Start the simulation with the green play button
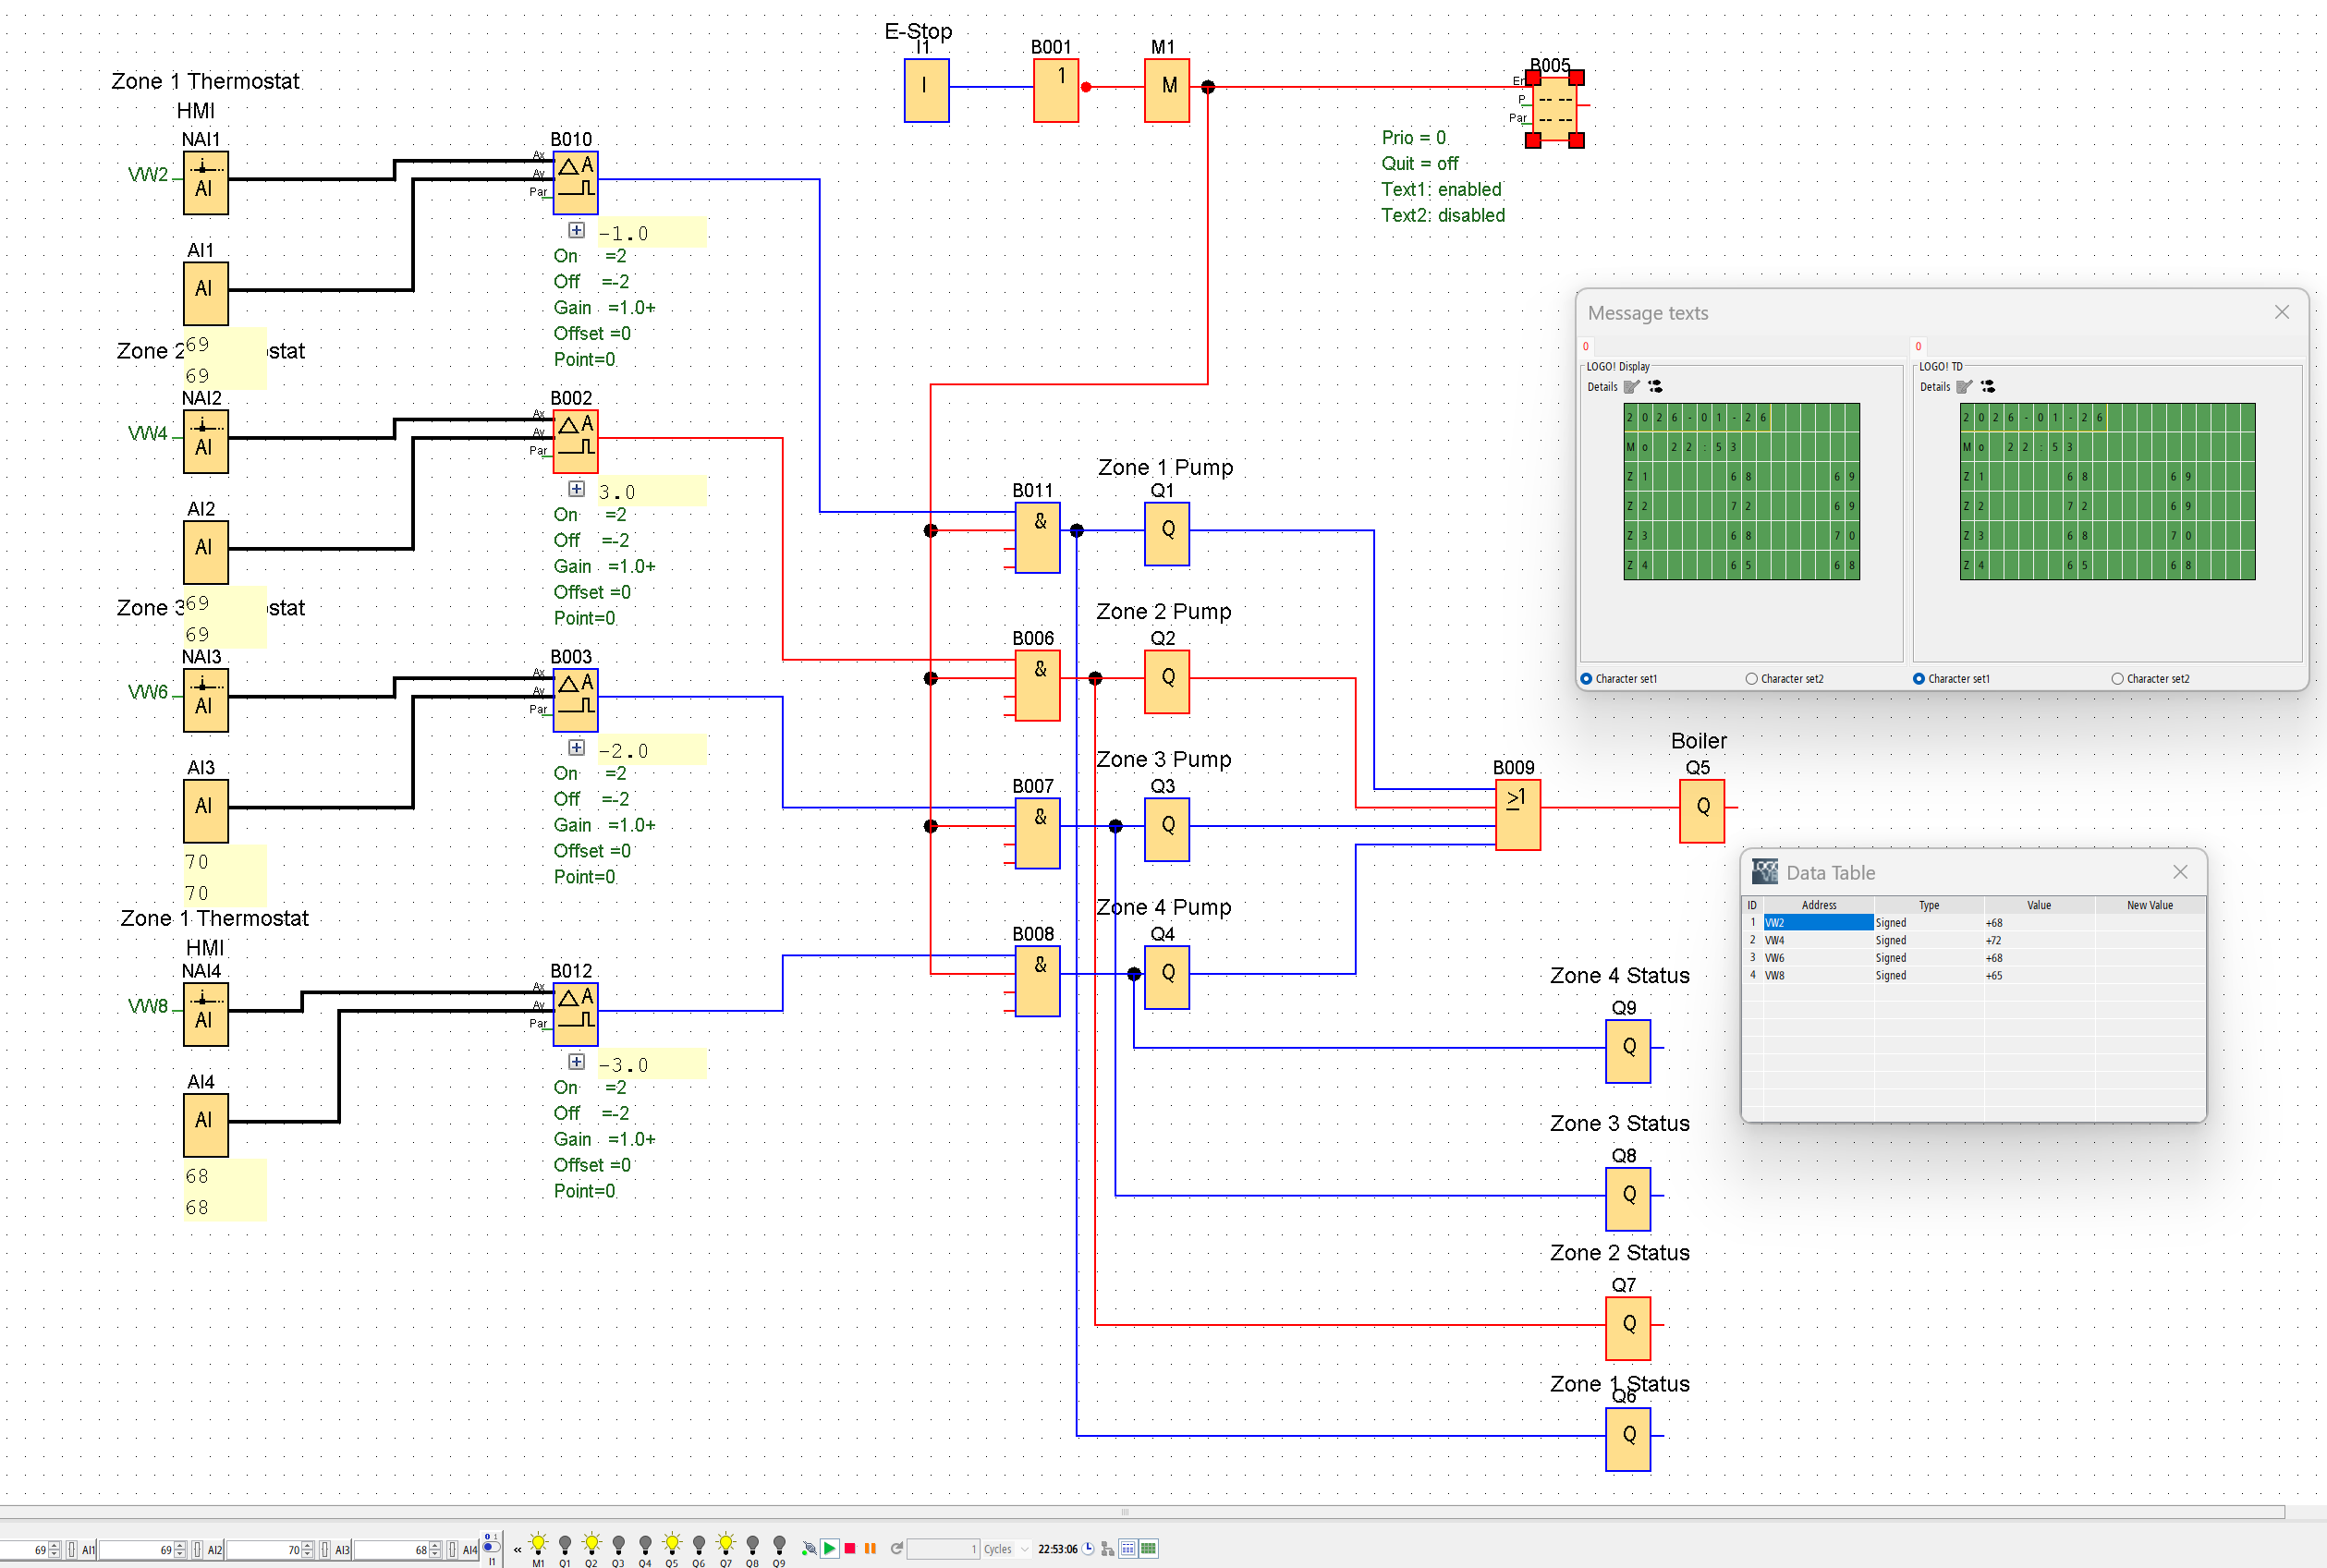The image size is (2327, 1568). [829, 1548]
